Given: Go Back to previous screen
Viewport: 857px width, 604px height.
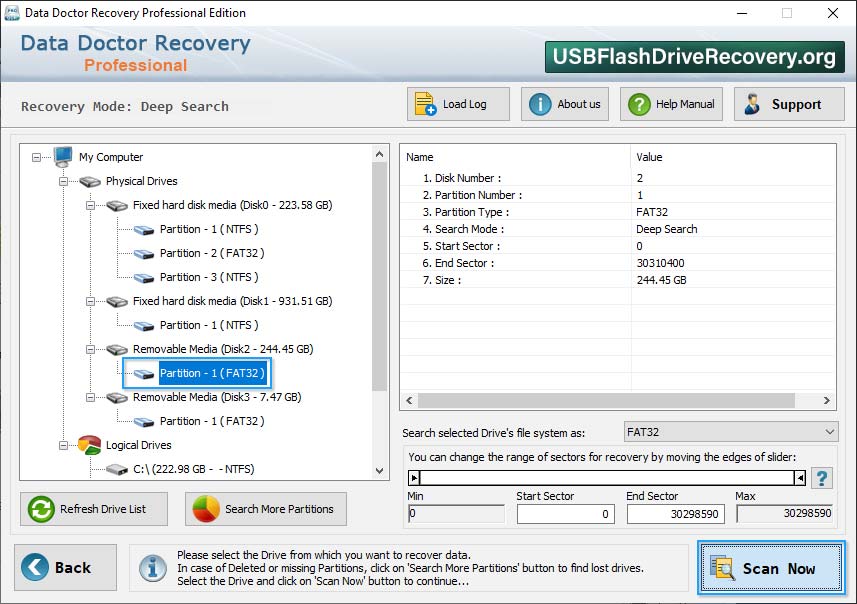Looking at the screenshot, I should tap(66, 567).
